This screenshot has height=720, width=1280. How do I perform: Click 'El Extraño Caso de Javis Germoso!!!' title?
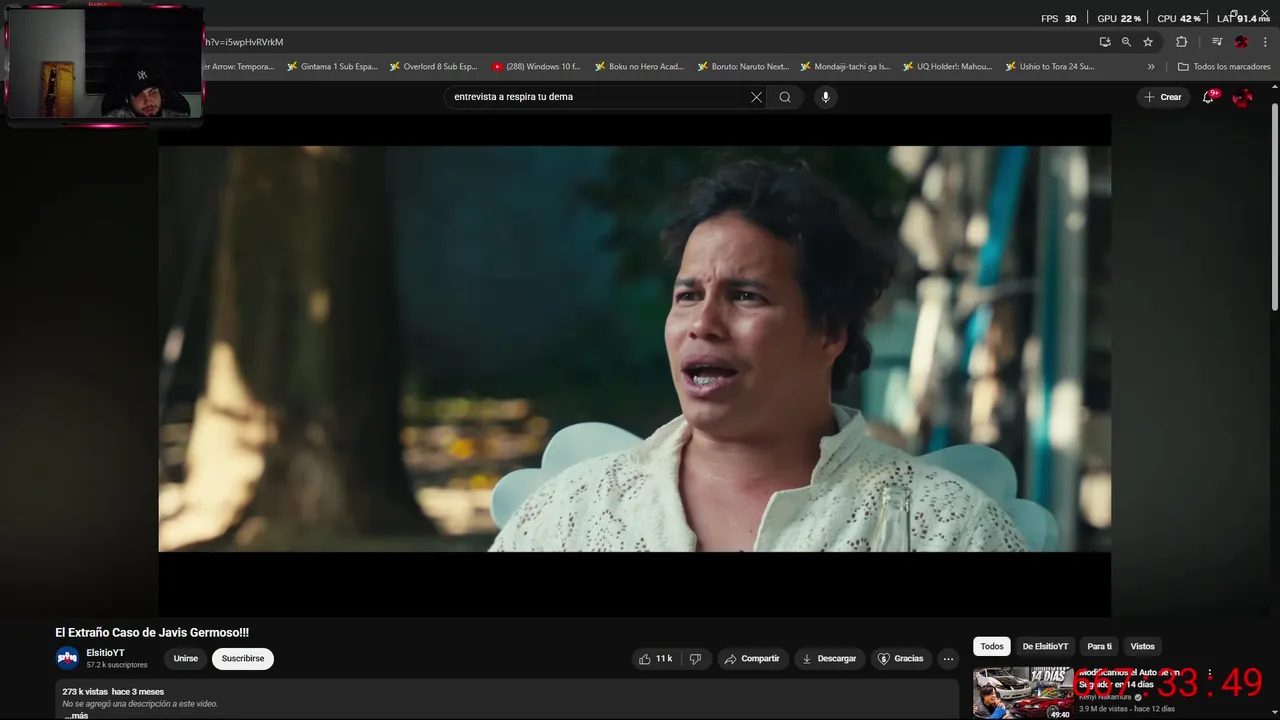coord(152,633)
